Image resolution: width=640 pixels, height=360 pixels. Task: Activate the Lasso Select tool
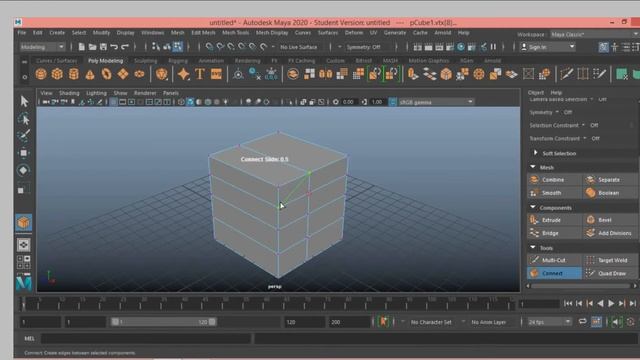pyautogui.click(x=24, y=118)
